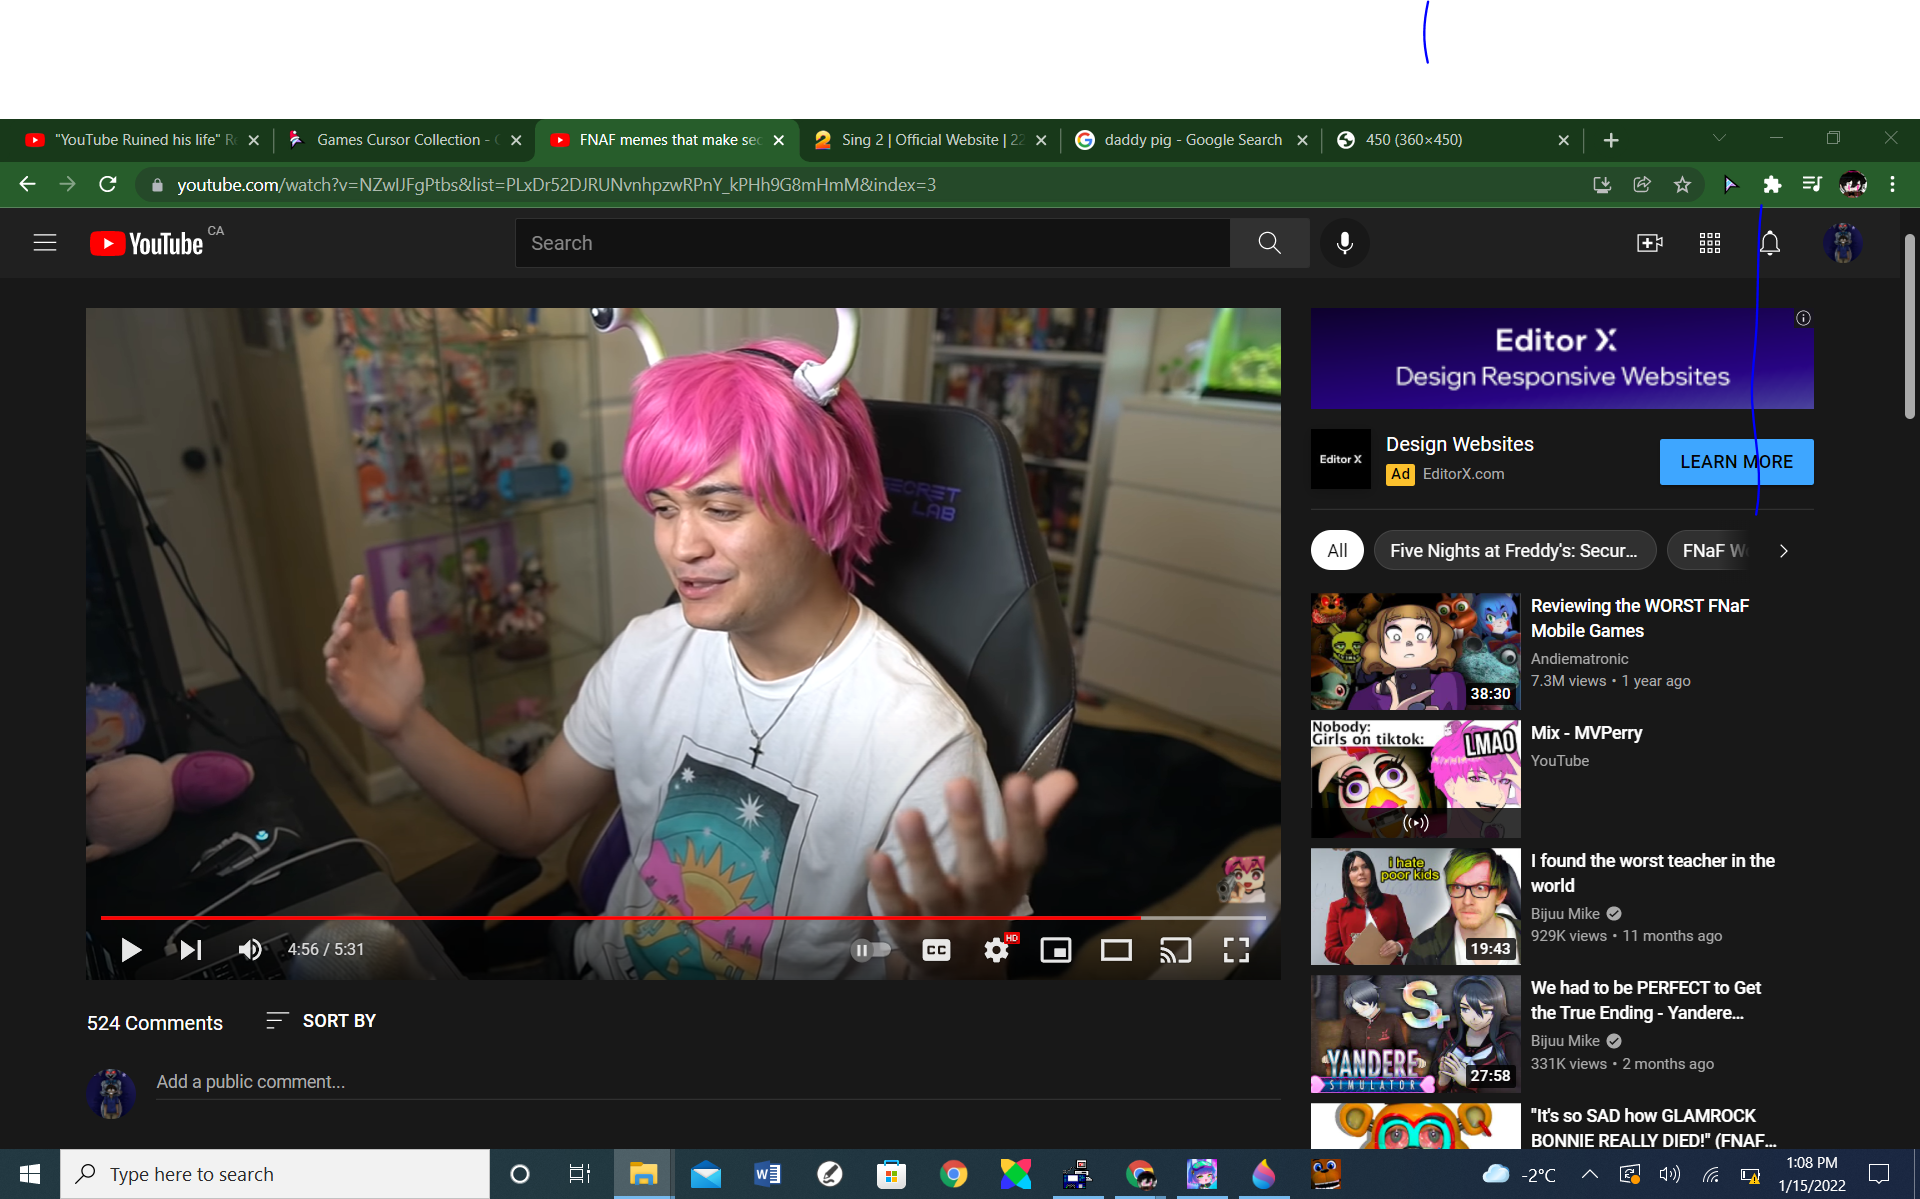Open Cast to TV option
The width and height of the screenshot is (1920, 1199).
click(1175, 950)
